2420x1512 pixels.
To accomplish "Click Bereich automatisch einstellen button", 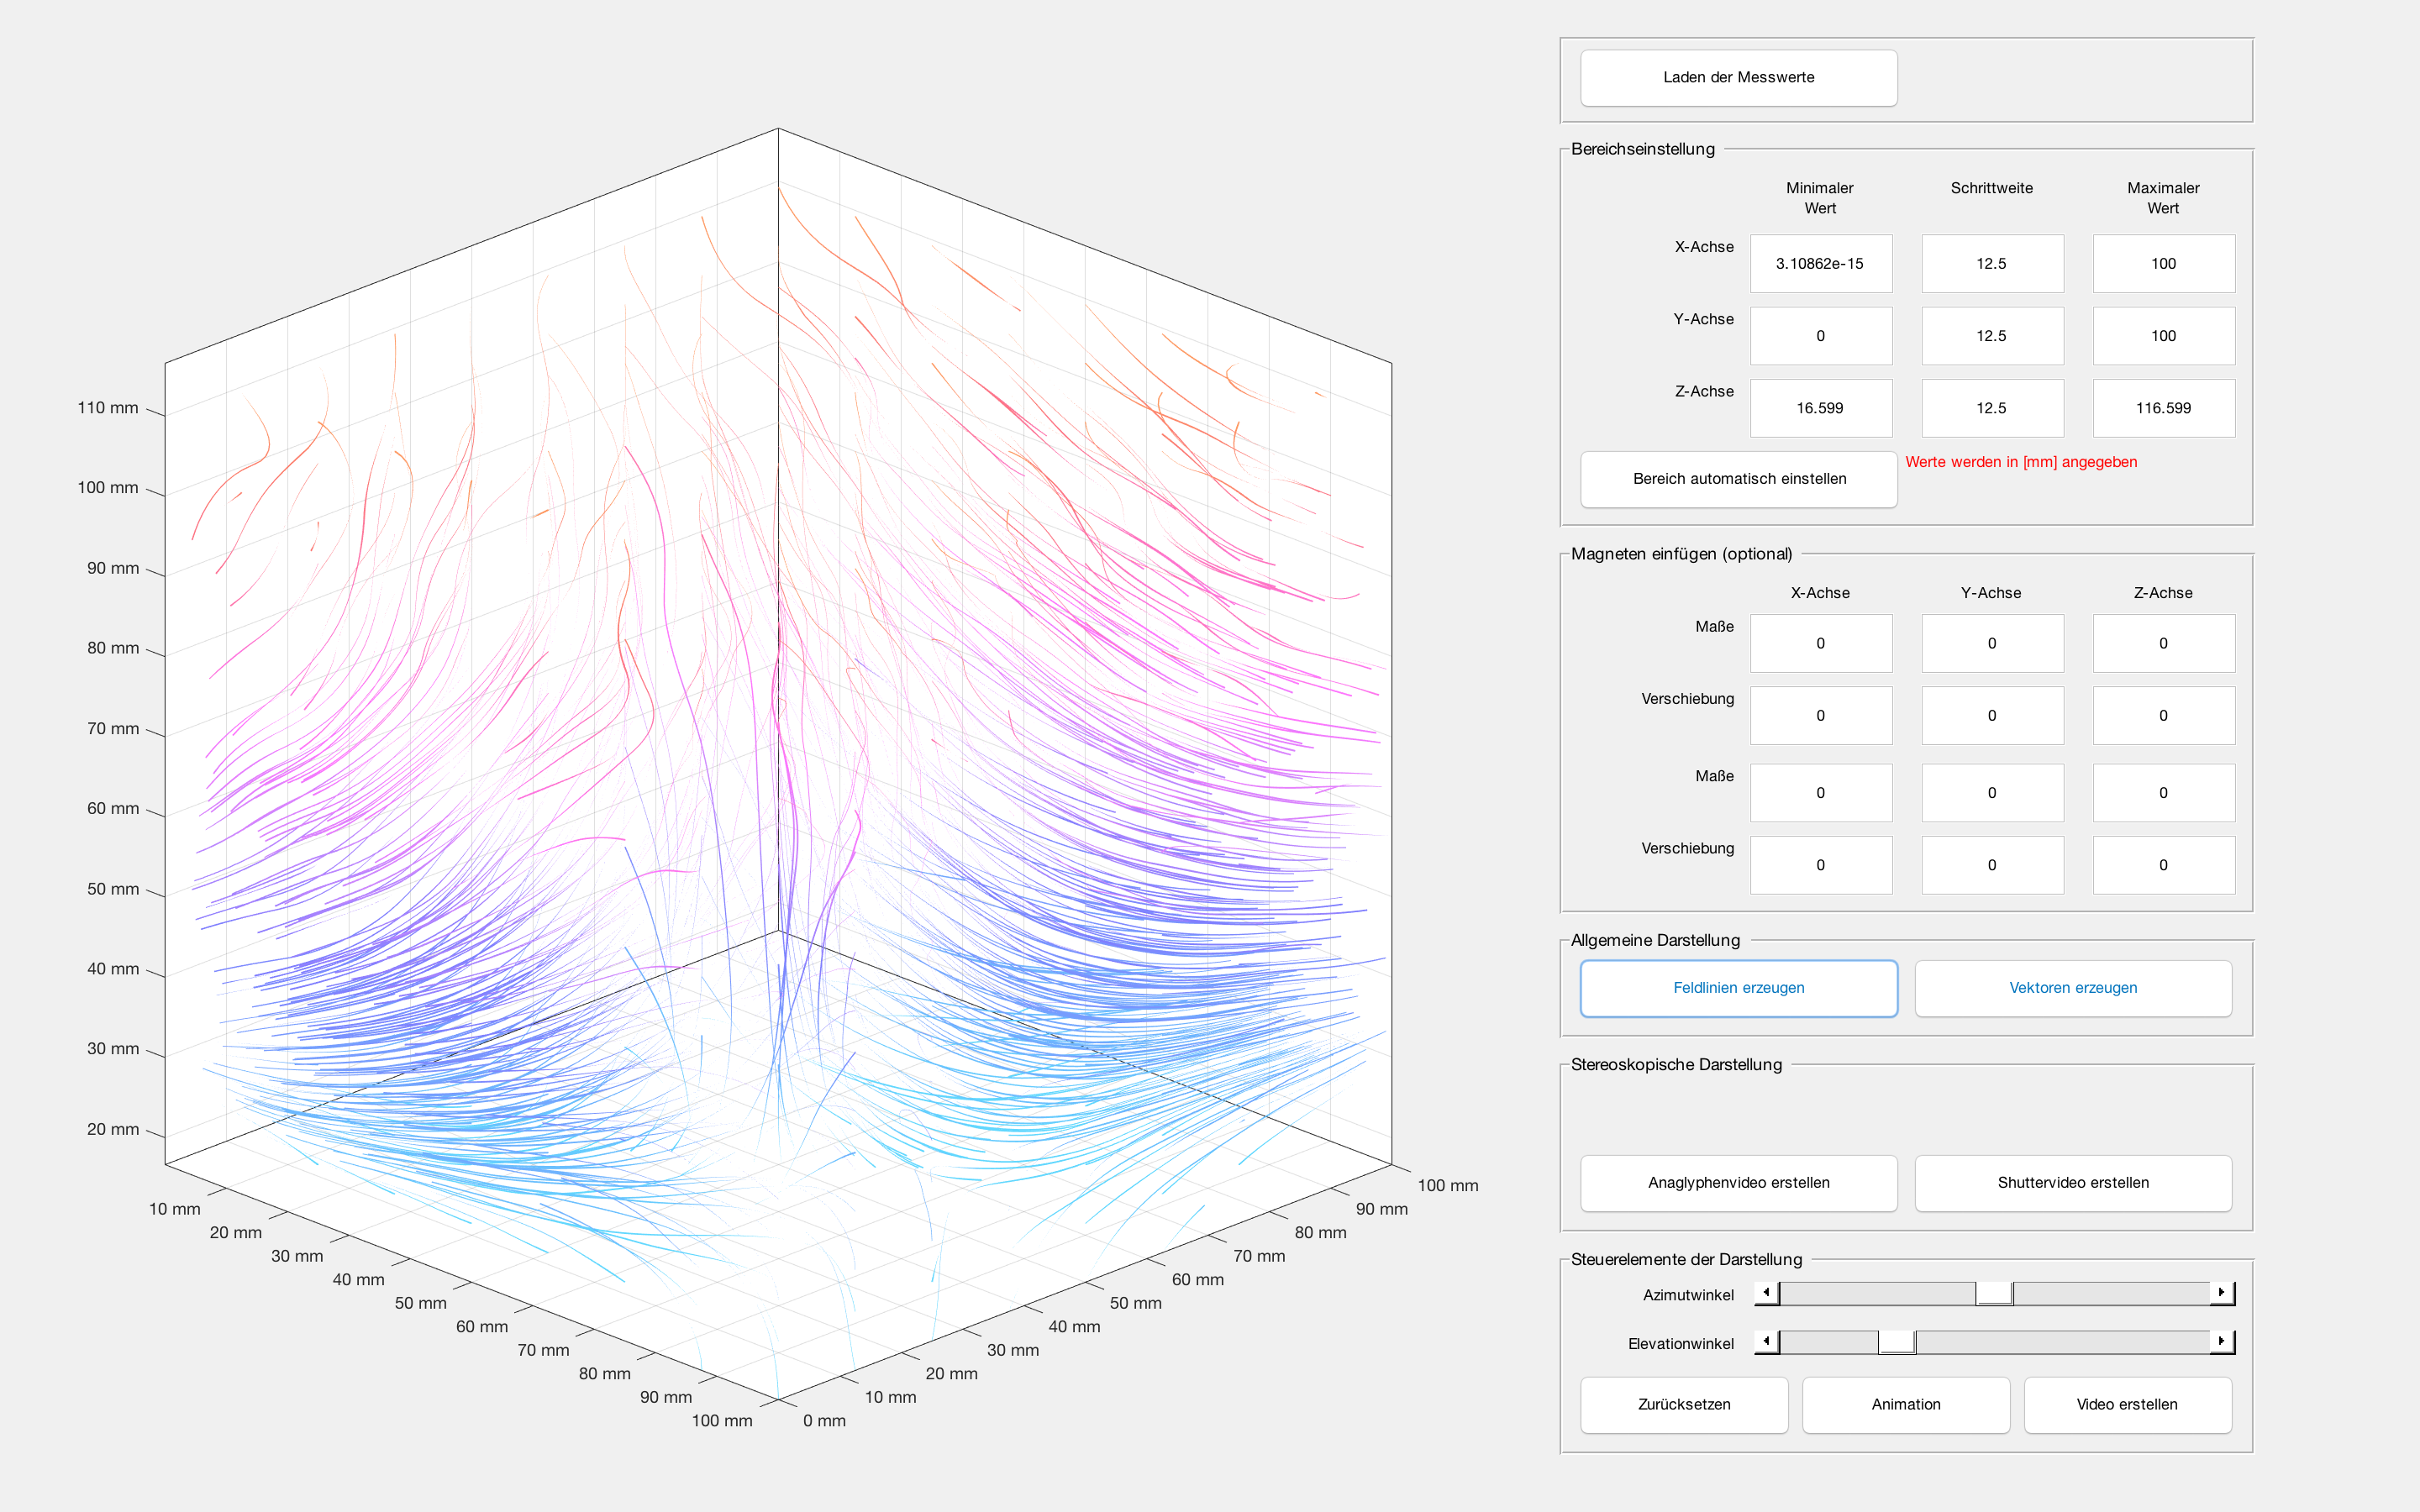I will coord(1738,479).
